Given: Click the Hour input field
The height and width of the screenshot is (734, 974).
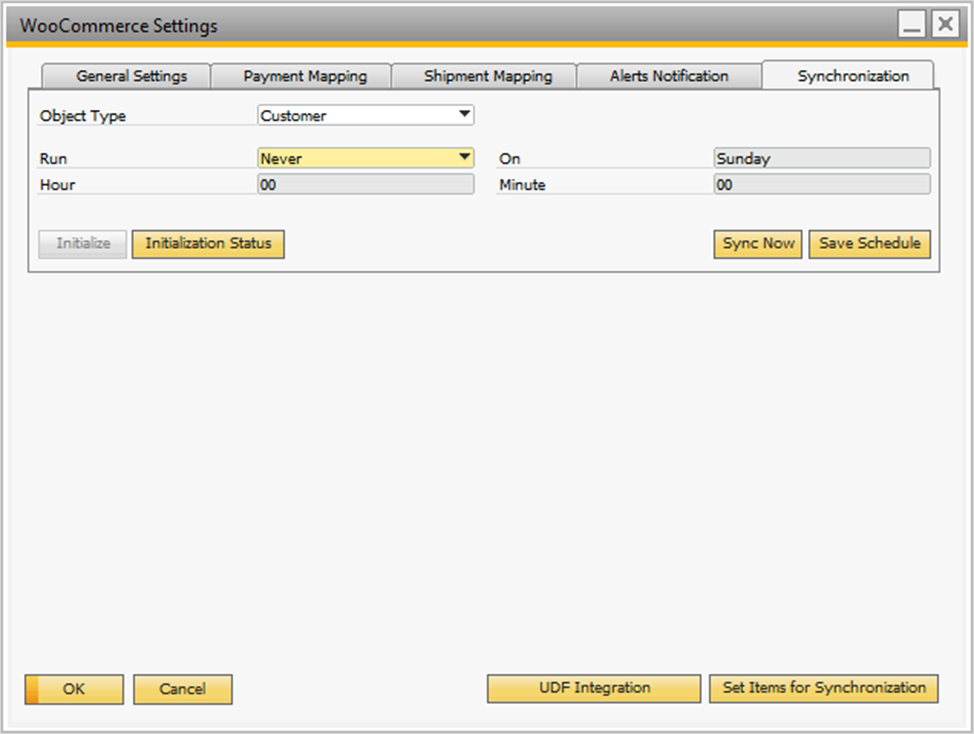Looking at the screenshot, I should point(365,185).
